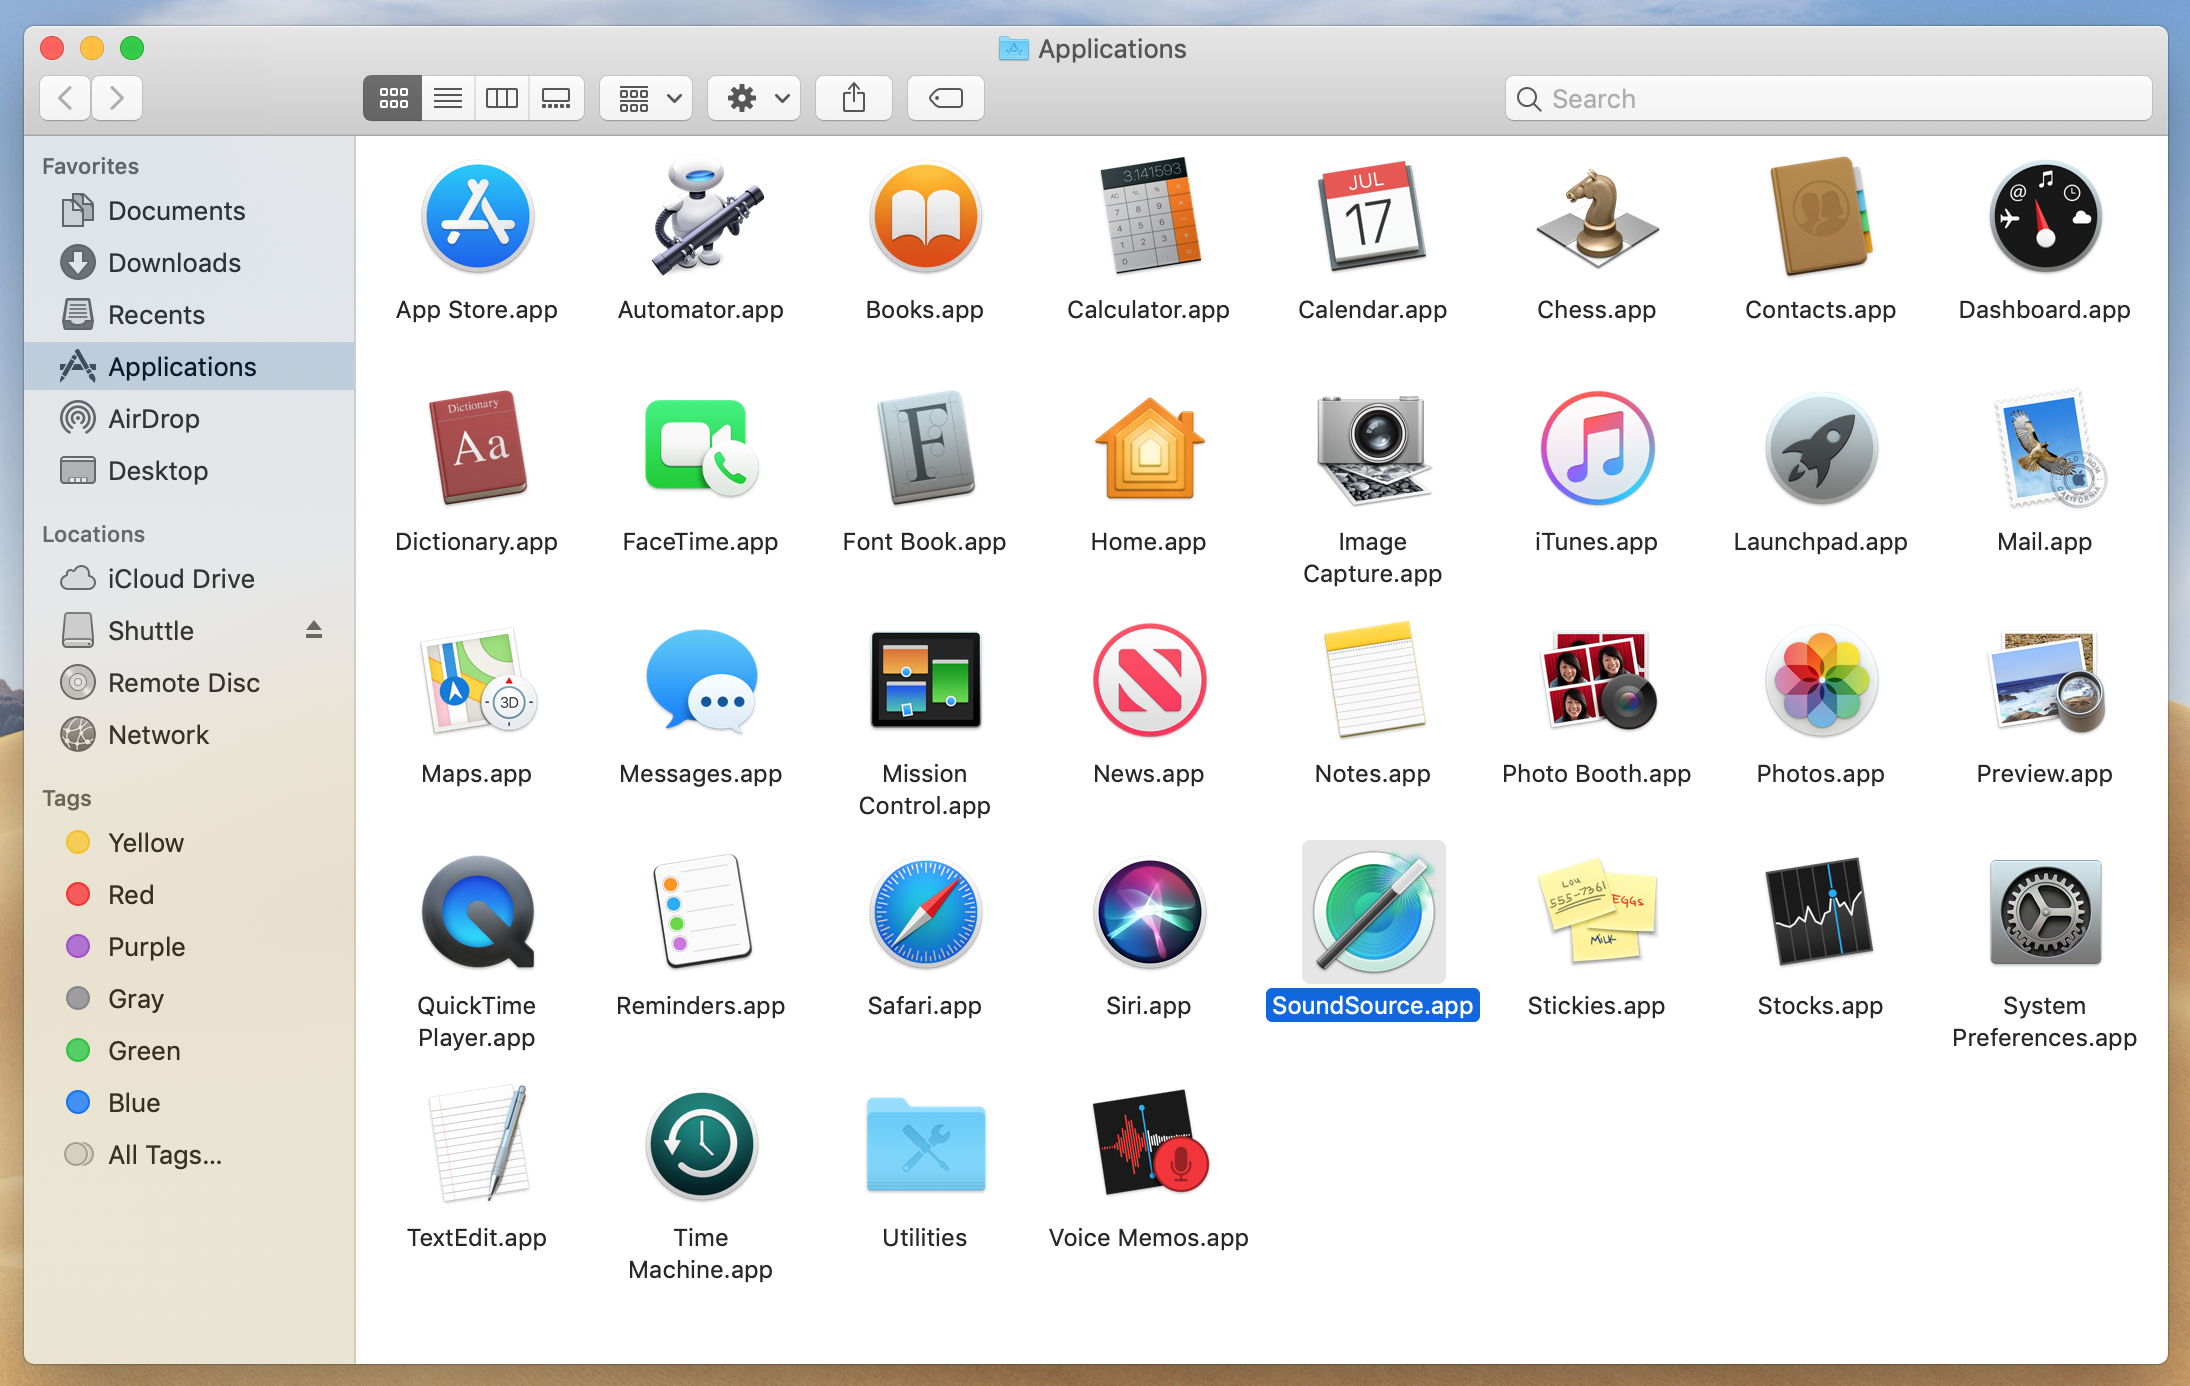The width and height of the screenshot is (2190, 1386).
Task: Select the System Preferences gear icon
Action: click(2045, 912)
